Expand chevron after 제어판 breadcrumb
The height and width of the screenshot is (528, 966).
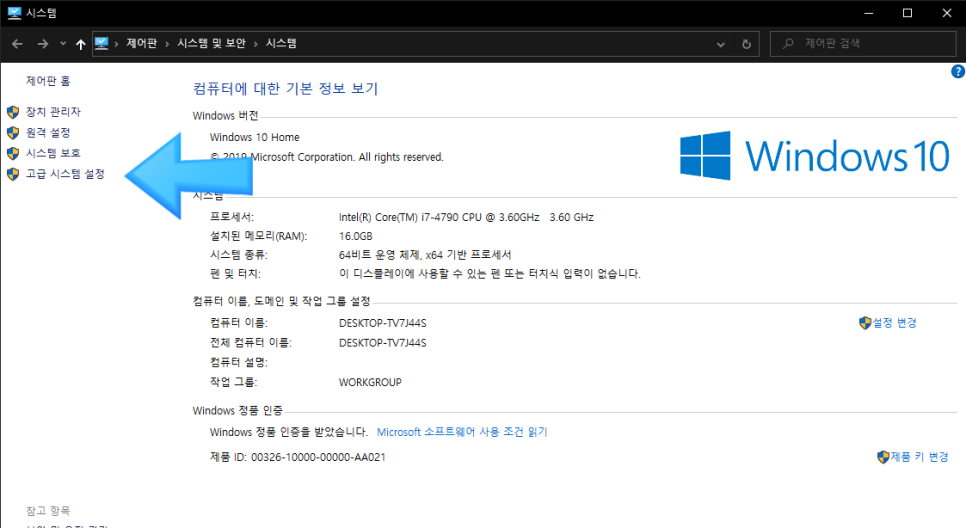[x=167, y=44]
